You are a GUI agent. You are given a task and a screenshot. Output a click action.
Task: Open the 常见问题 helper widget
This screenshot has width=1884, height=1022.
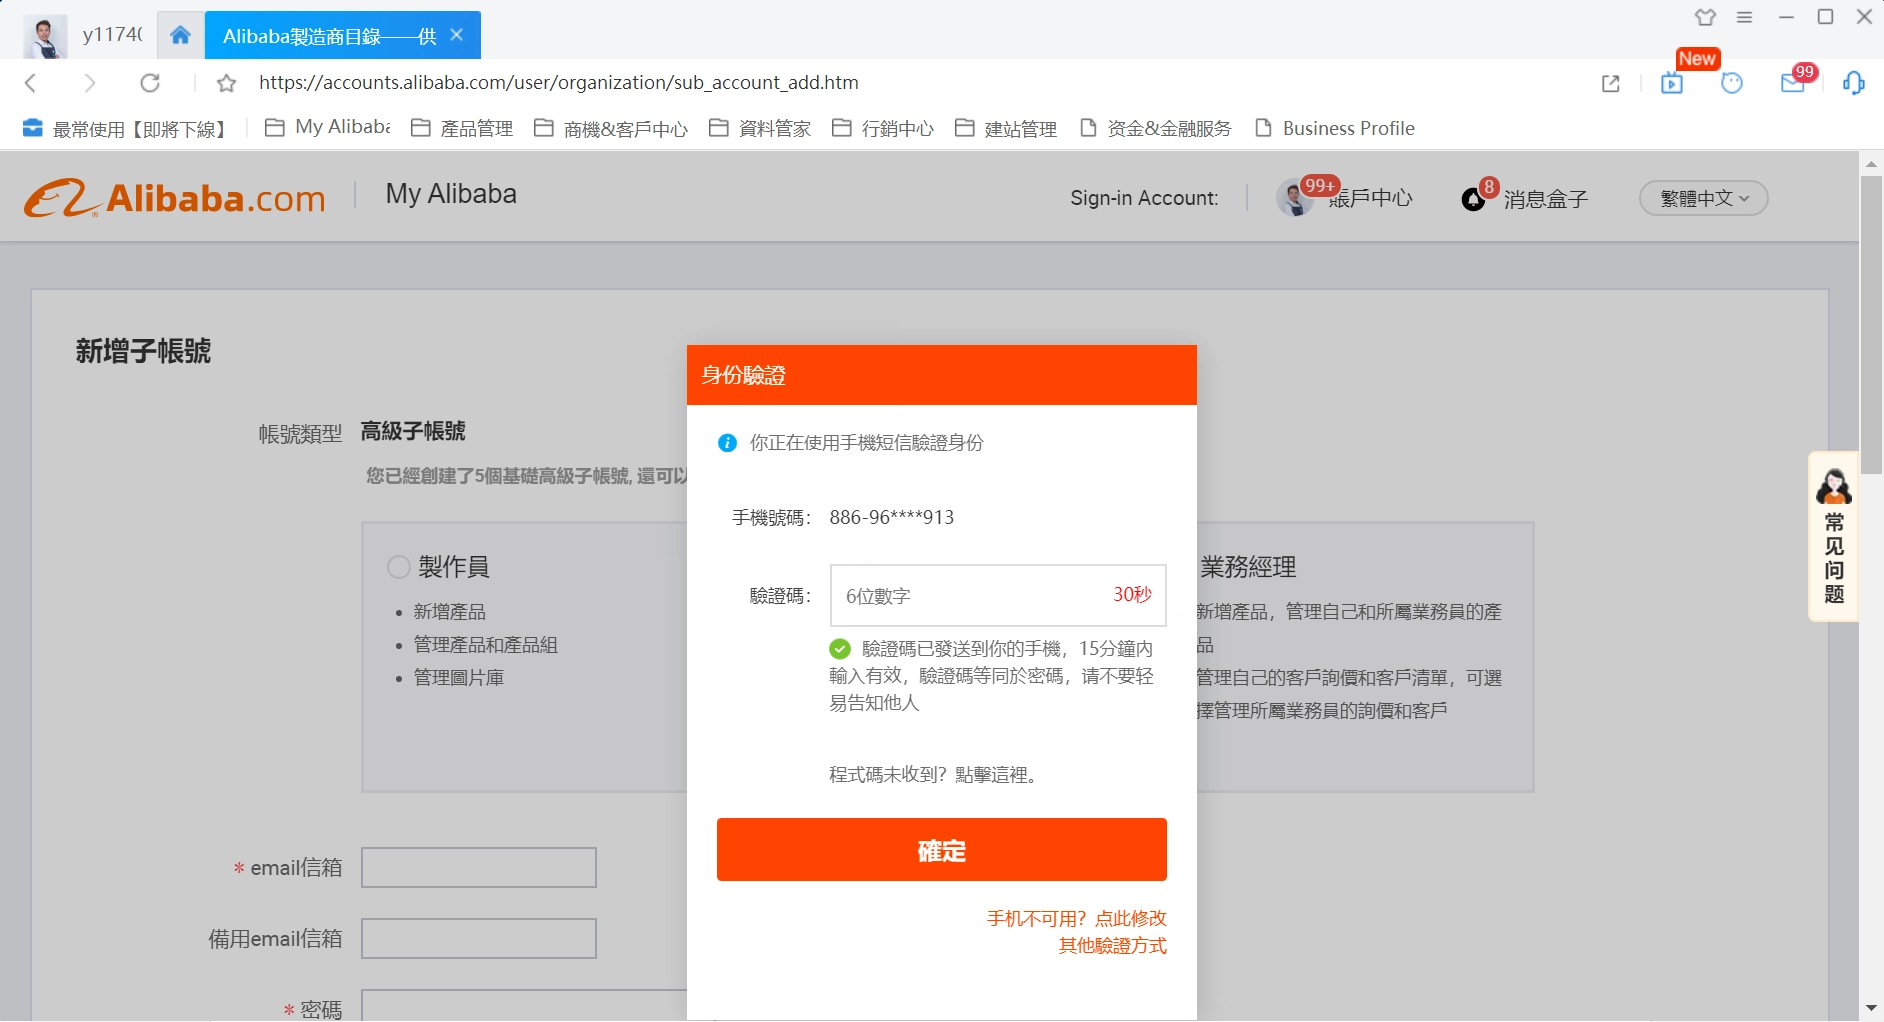(1834, 537)
